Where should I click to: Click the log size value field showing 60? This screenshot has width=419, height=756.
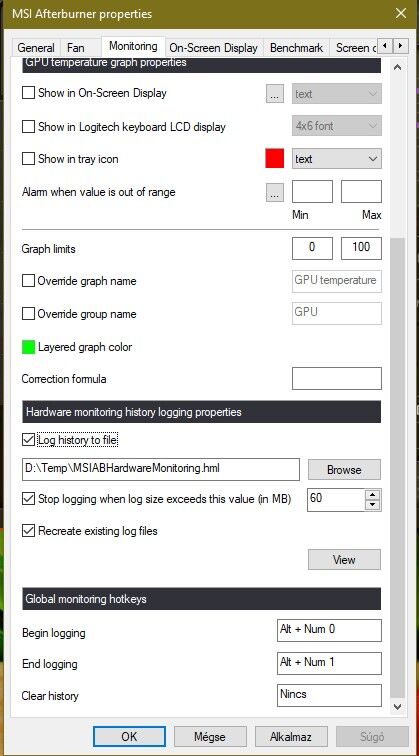(x=336, y=500)
